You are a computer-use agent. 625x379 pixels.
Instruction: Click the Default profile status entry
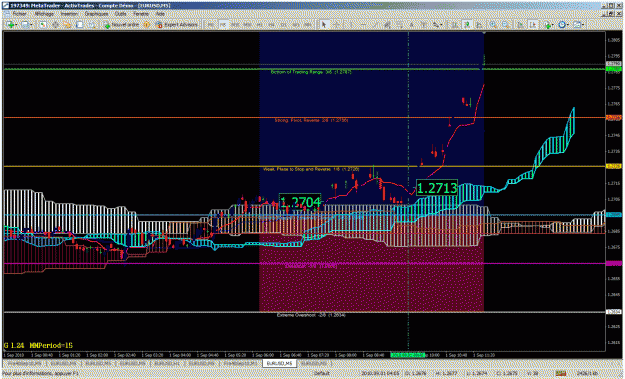pyautogui.click(x=322, y=373)
